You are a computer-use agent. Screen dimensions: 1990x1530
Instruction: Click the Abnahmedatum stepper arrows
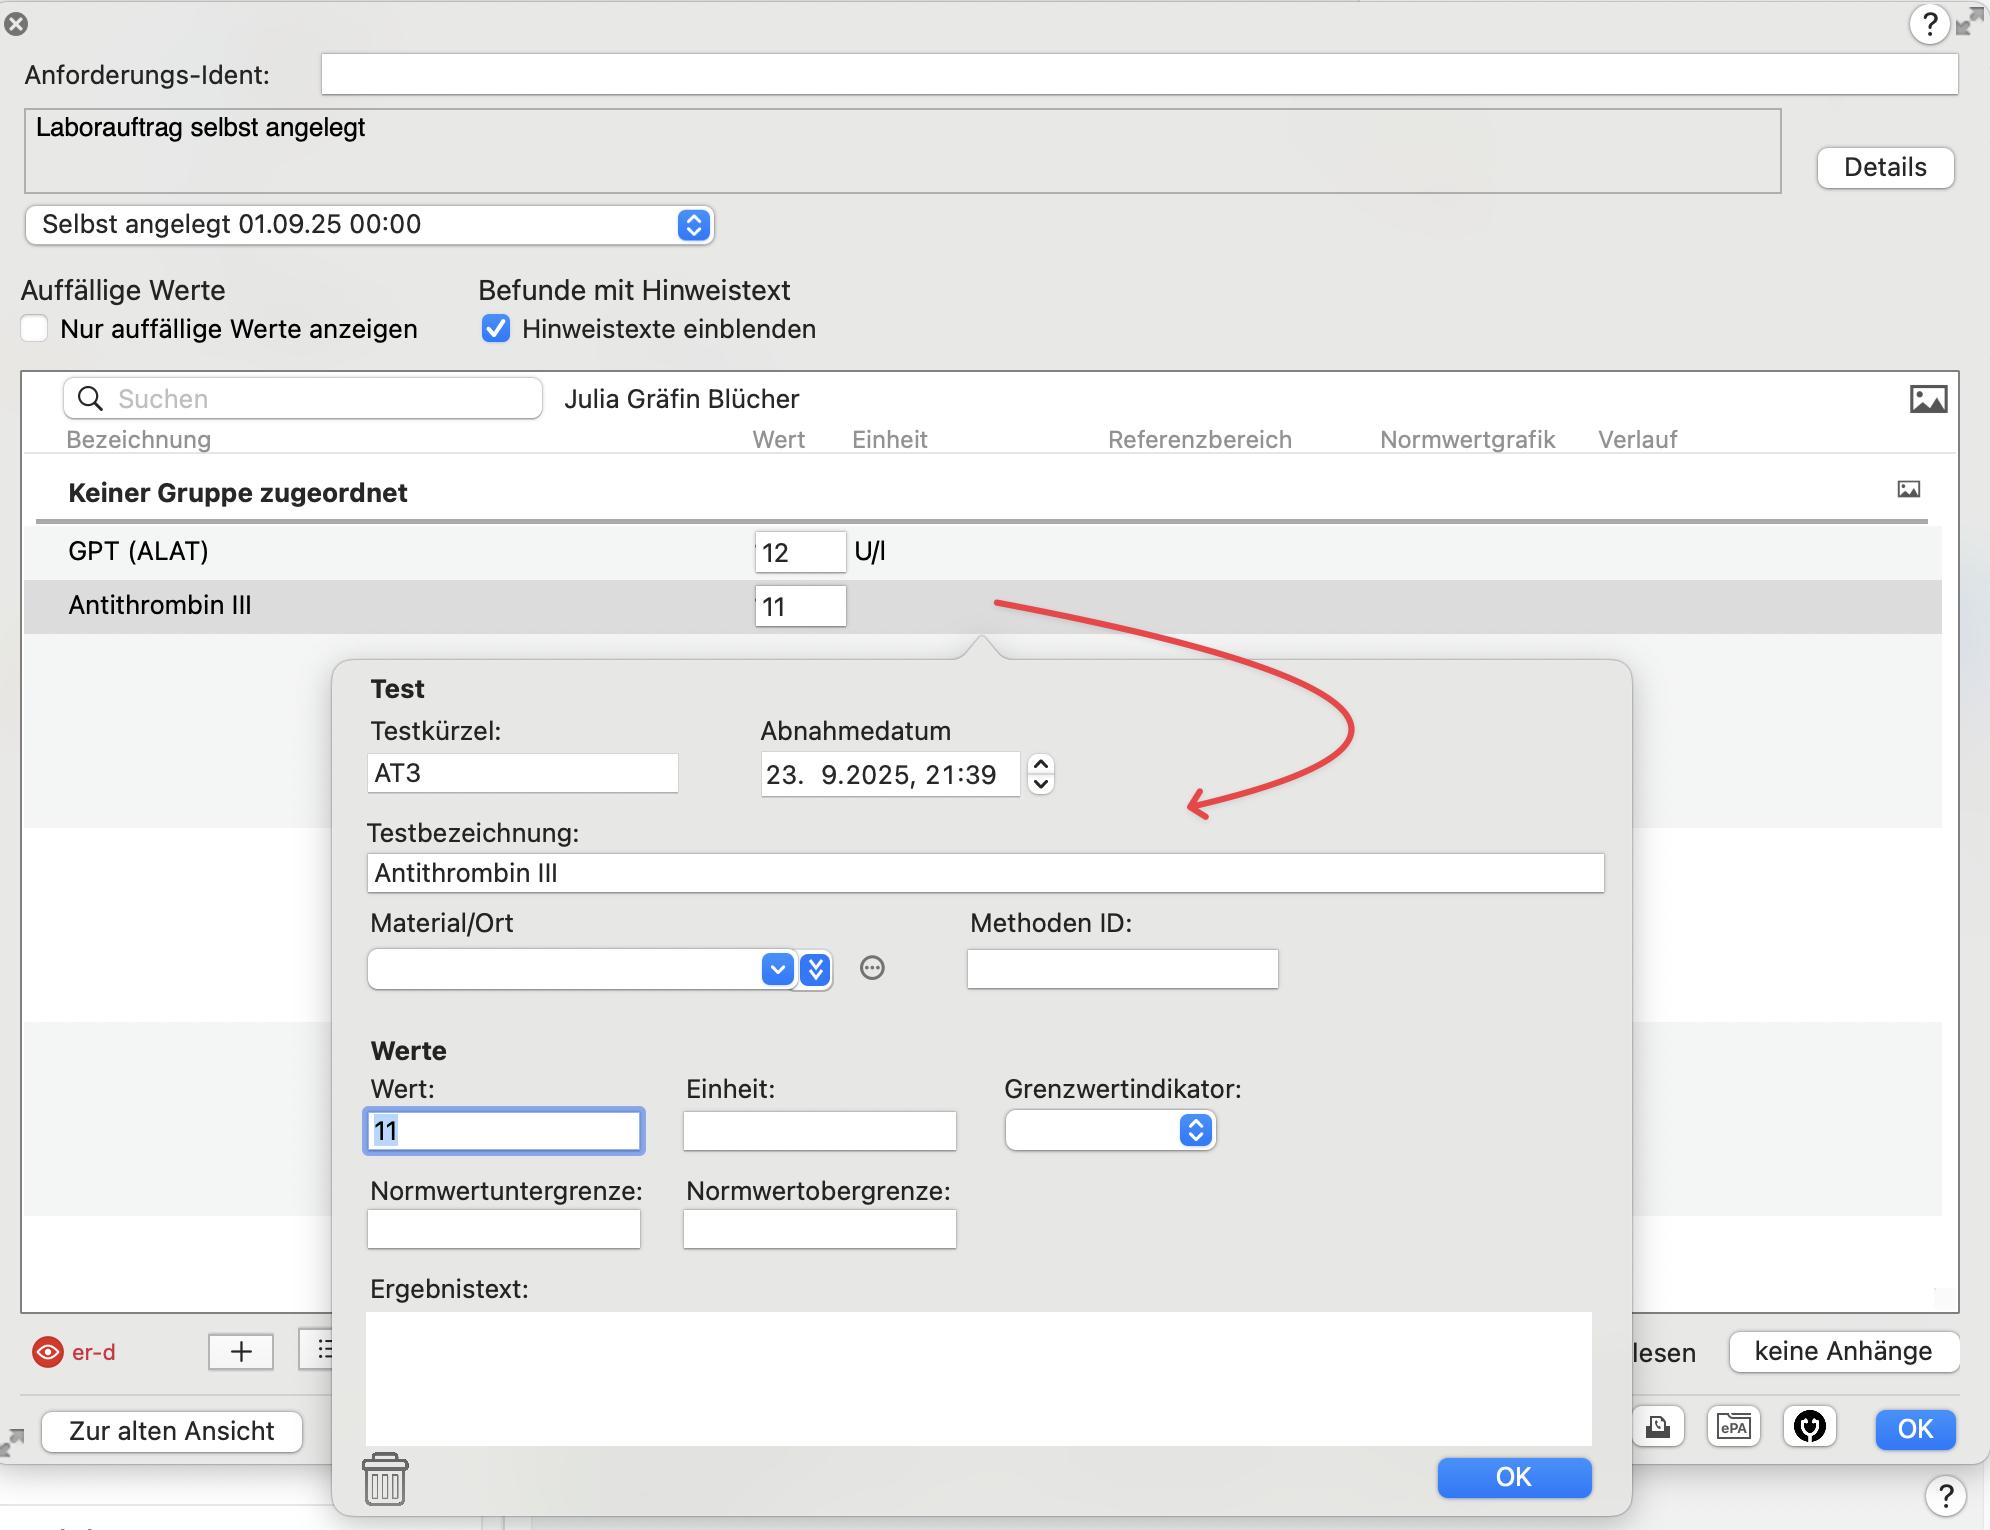pos(1041,774)
